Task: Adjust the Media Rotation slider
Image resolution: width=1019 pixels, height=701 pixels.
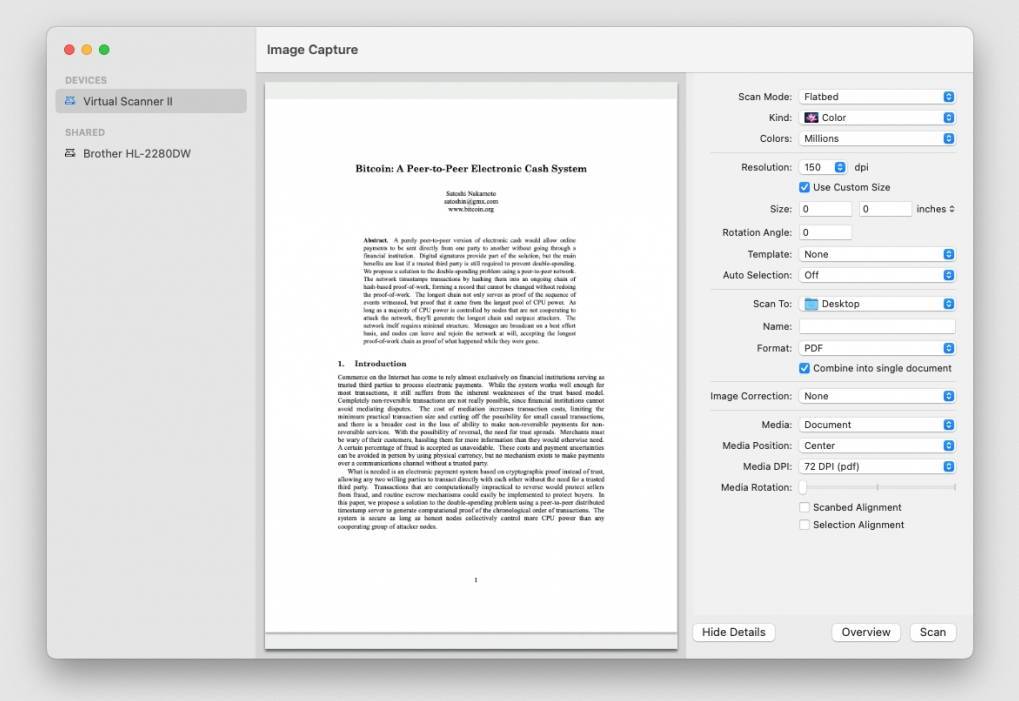Action: [877, 487]
